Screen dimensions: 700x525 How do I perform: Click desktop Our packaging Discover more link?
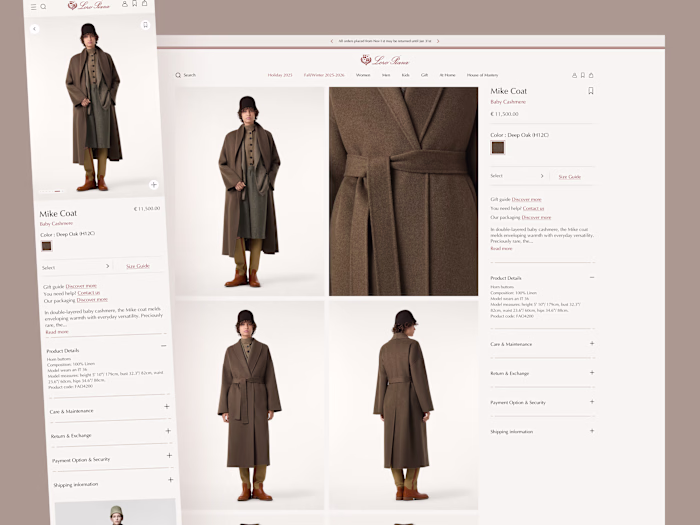click(x=536, y=217)
